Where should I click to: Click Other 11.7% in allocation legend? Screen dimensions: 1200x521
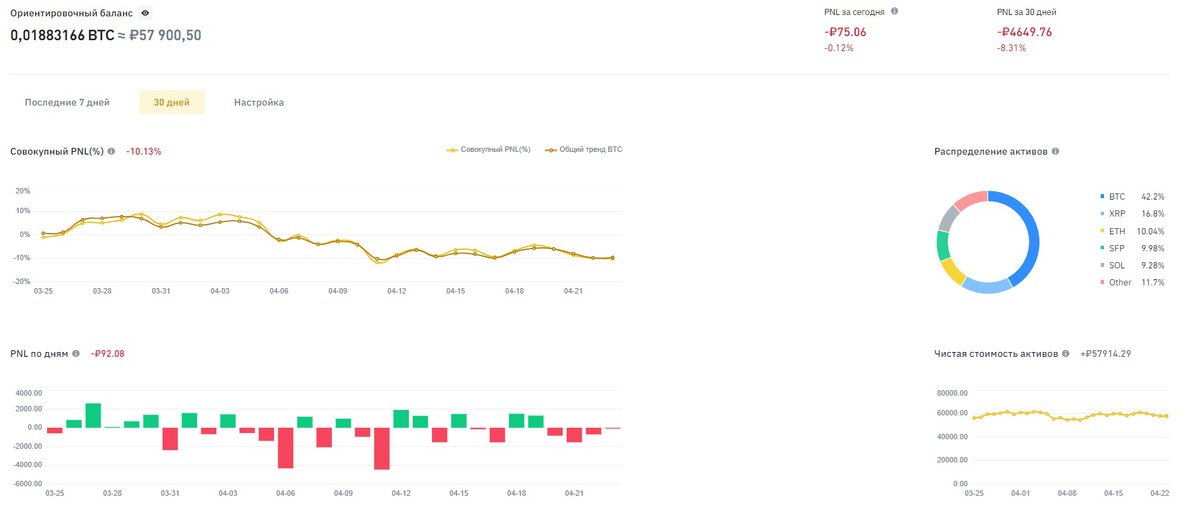point(1130,282)
